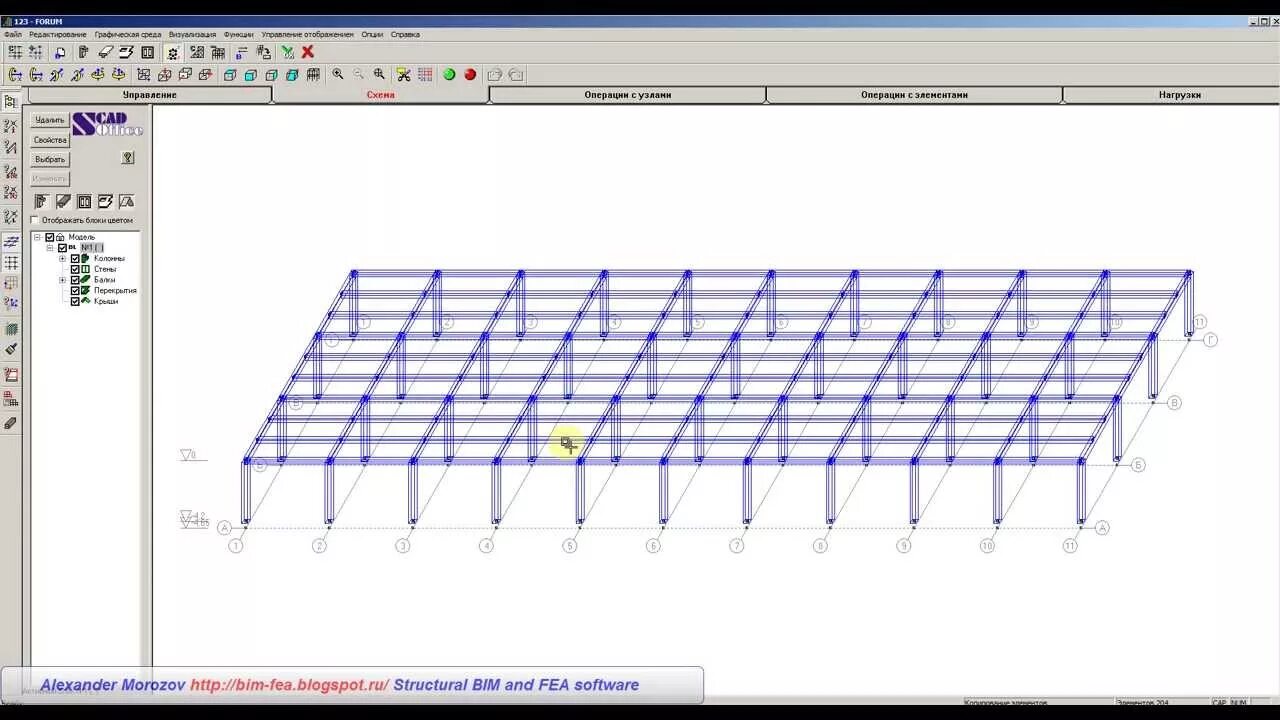Uncheck the Крыши checkbox

tap(75, 301)
